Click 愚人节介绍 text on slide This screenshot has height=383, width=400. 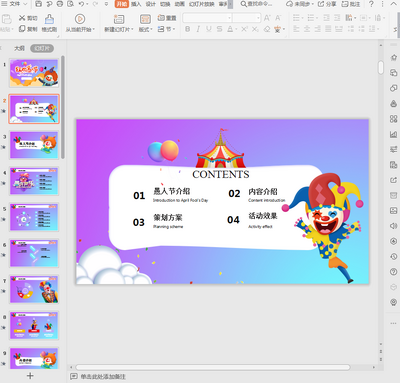(x=171, y=191)
